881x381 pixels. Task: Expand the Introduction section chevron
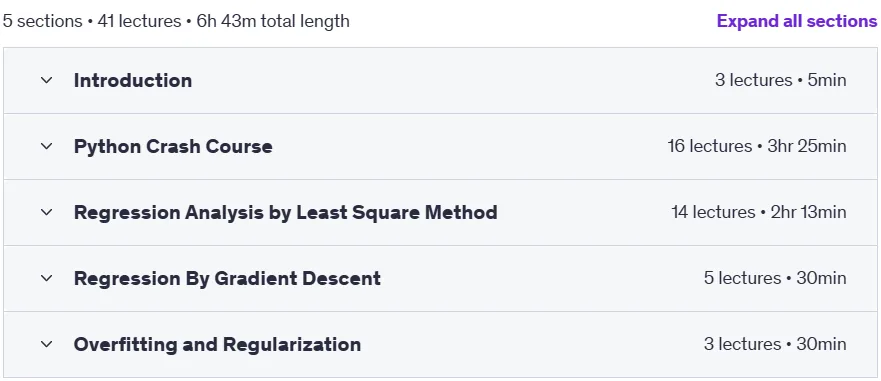coord(47,80)
